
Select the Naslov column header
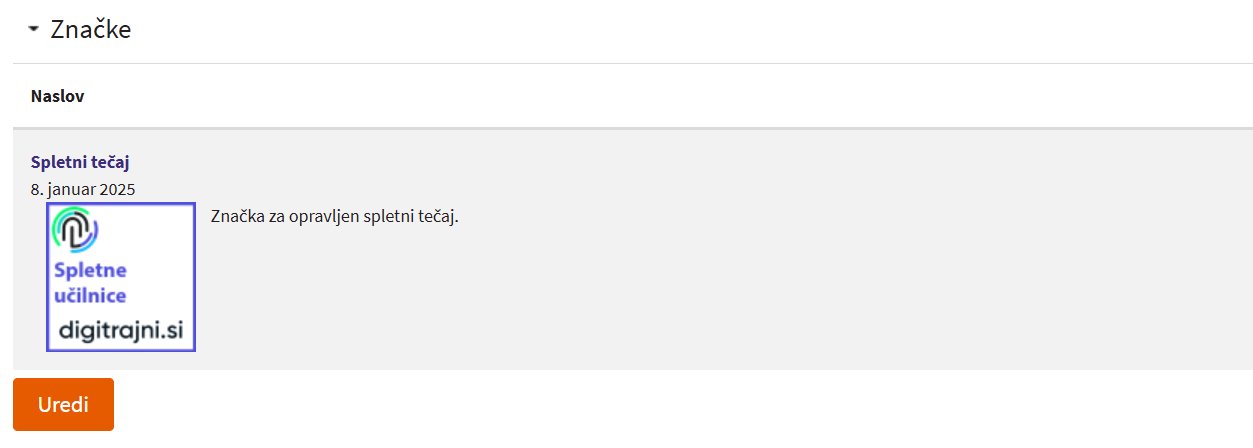pyautogui.click(x=58, y=96)
